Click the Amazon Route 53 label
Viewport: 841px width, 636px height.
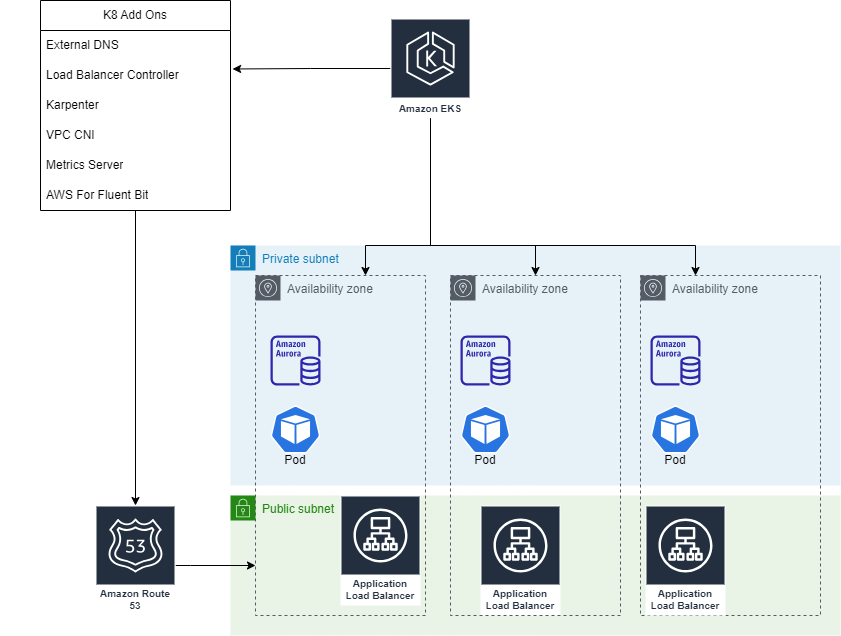pyautogui.click(x=135, y=600)
